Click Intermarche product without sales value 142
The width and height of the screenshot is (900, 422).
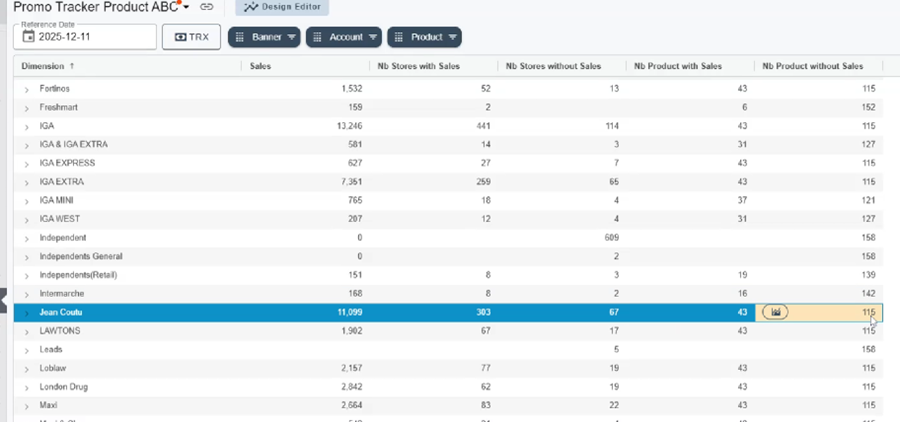[x=868, y=293]
